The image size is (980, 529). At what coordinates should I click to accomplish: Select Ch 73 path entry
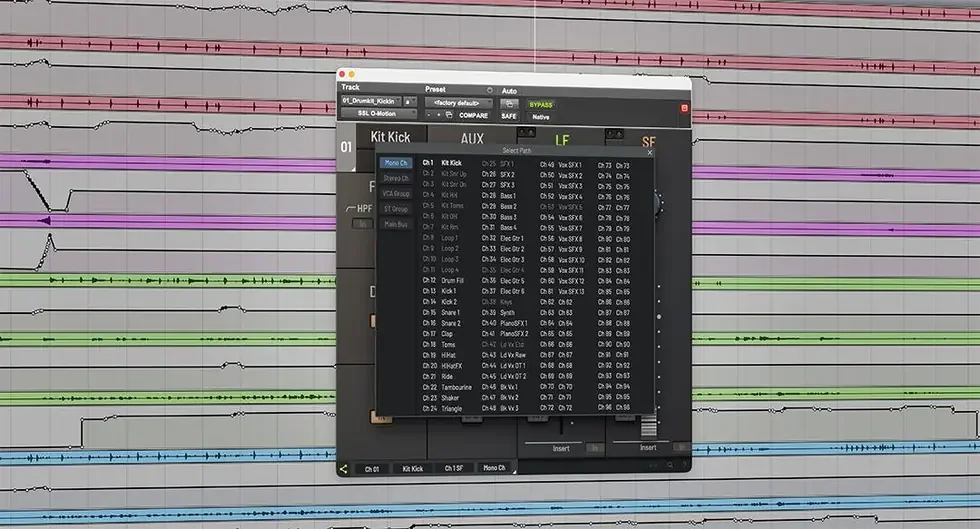pyautogui.click(x=614, y=166)
